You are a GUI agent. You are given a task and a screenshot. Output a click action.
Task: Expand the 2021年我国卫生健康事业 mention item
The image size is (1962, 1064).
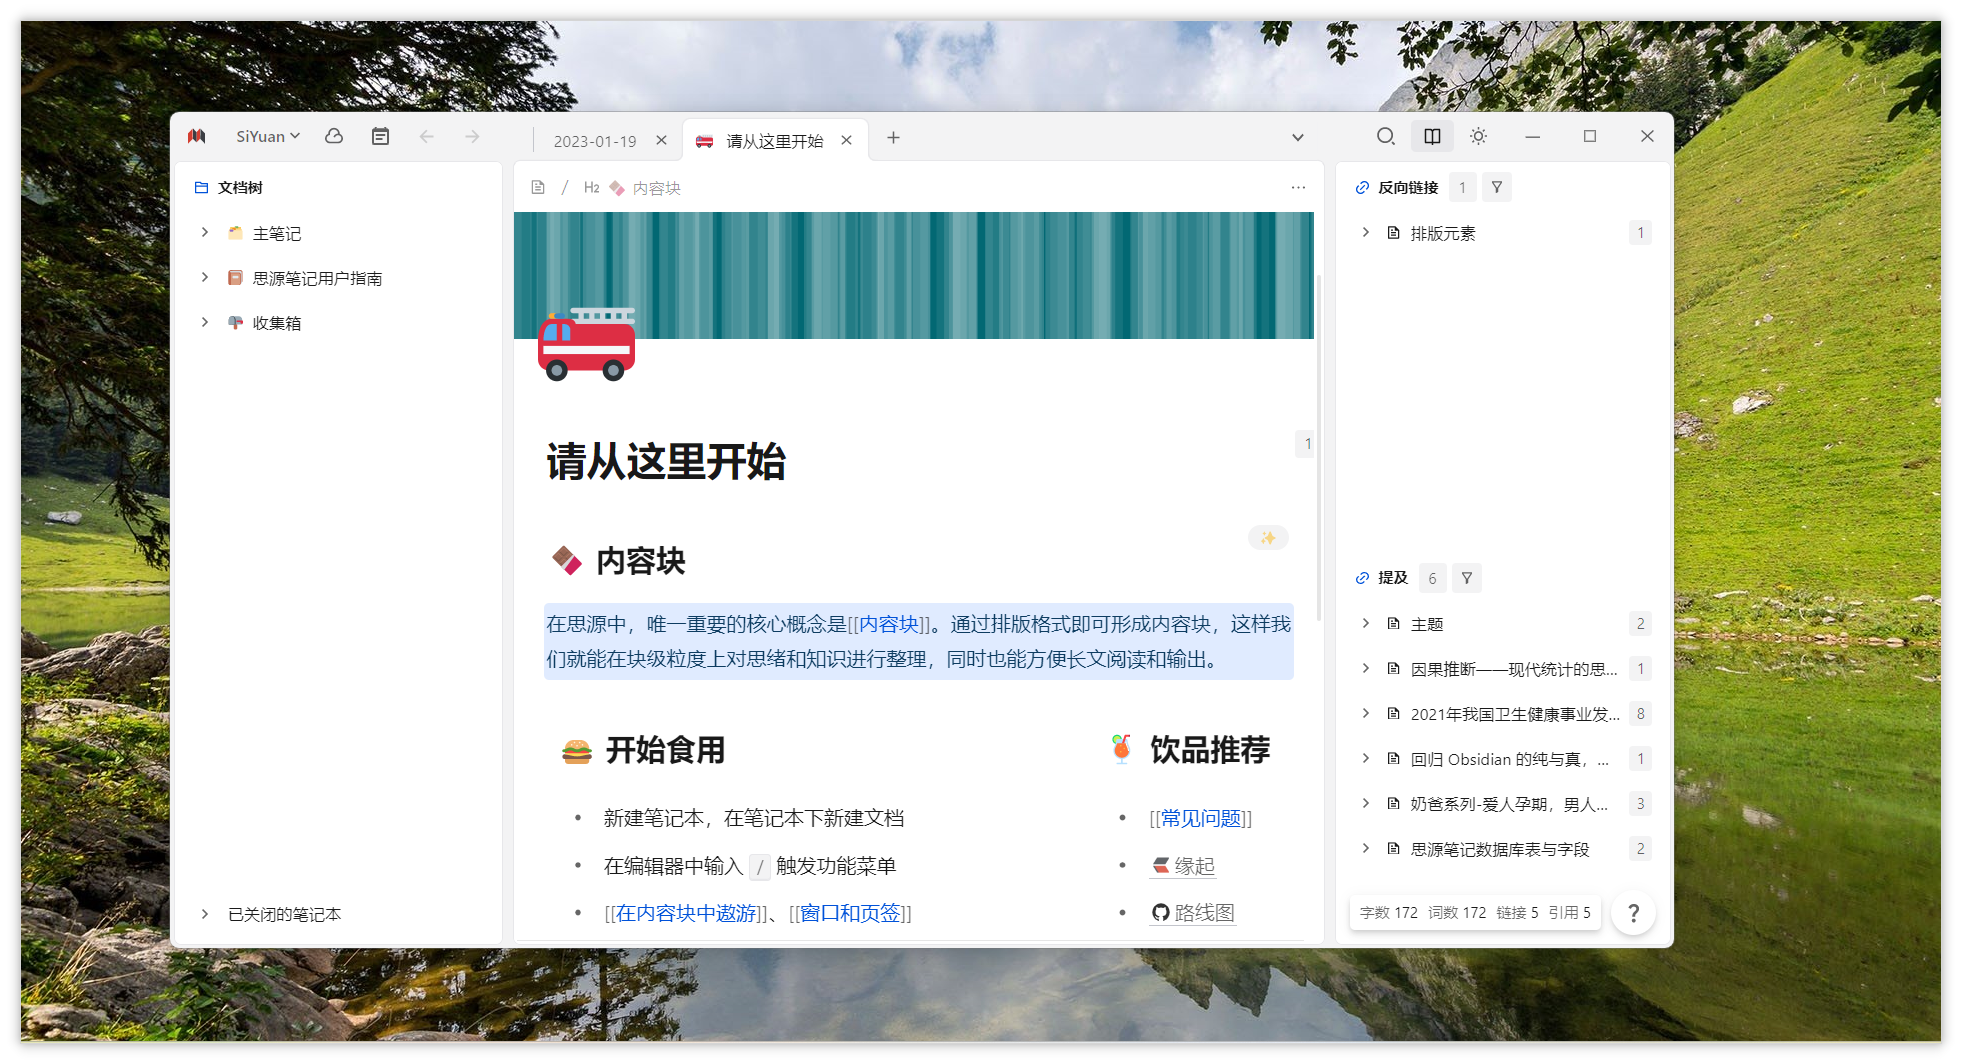click(1366, 714)
